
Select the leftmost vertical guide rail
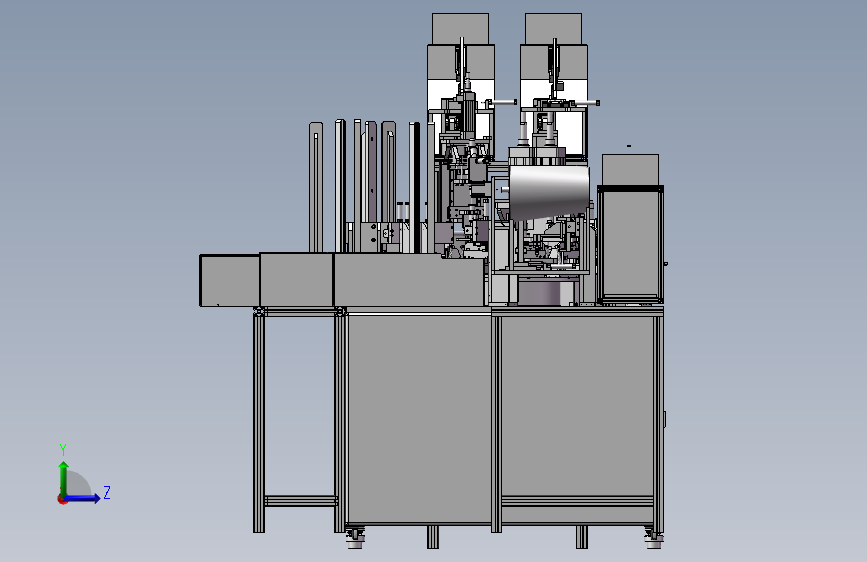316,188
